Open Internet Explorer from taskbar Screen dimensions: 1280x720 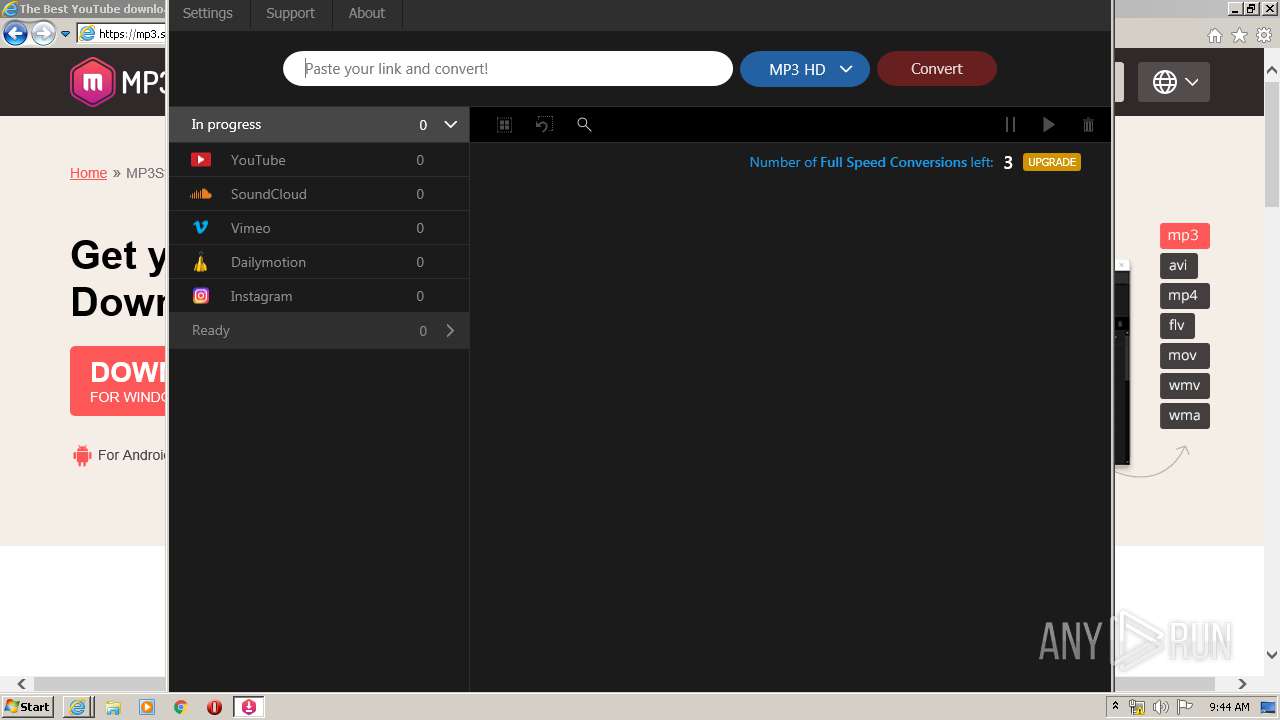tap(77, 707)
